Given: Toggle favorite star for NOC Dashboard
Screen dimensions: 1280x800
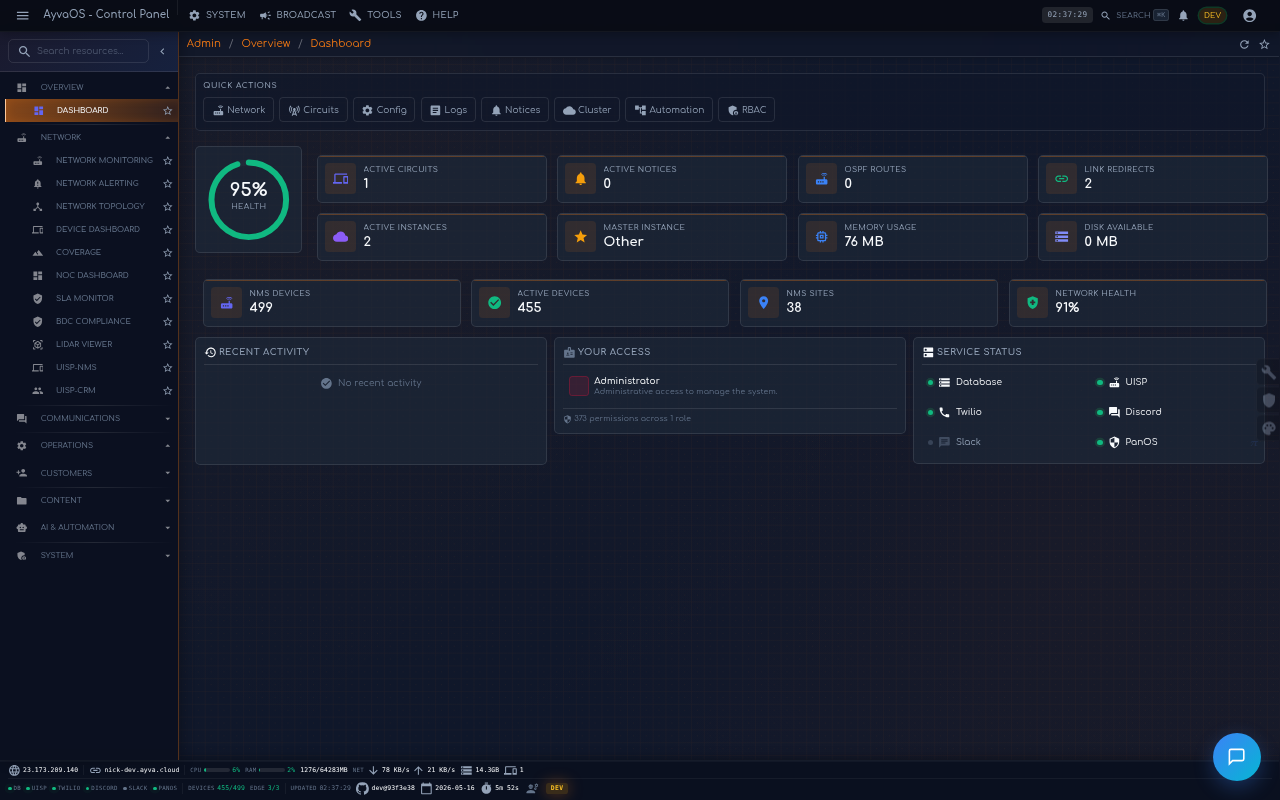Looking at the screenshot, I should (168, 276).
